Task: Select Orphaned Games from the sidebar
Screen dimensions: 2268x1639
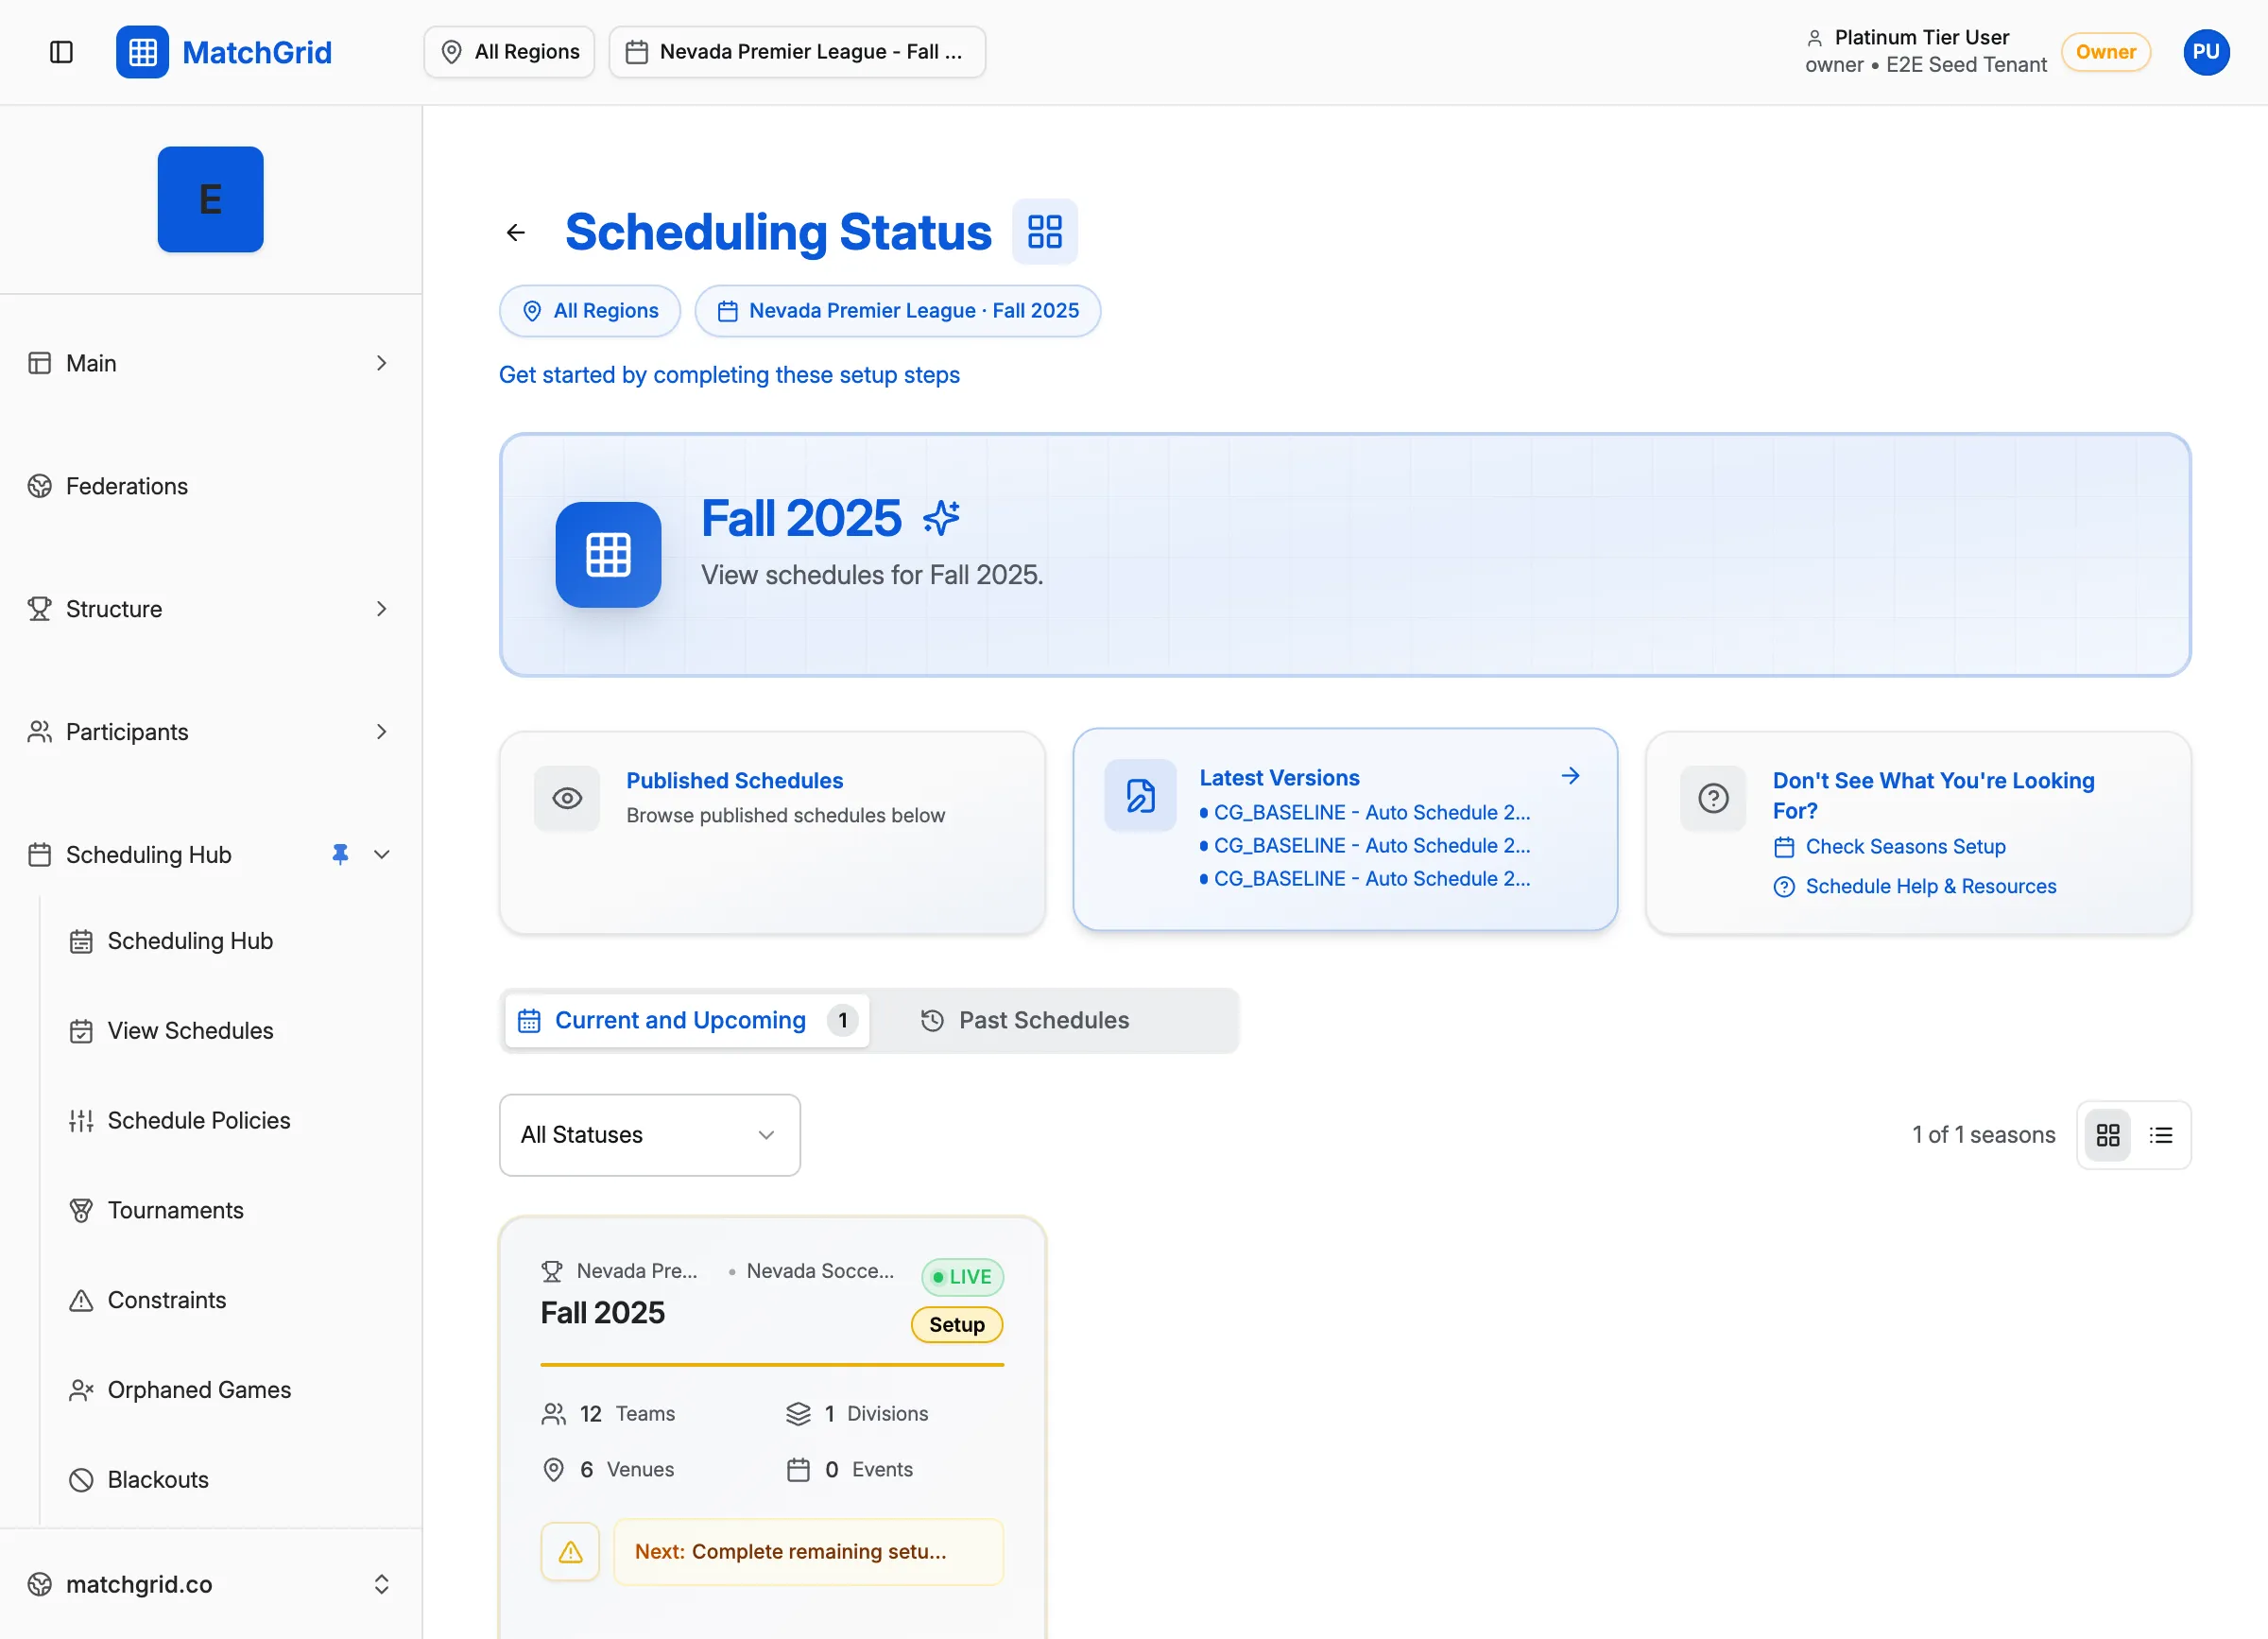Action: pyautogui.click(x=198, y=1389)
